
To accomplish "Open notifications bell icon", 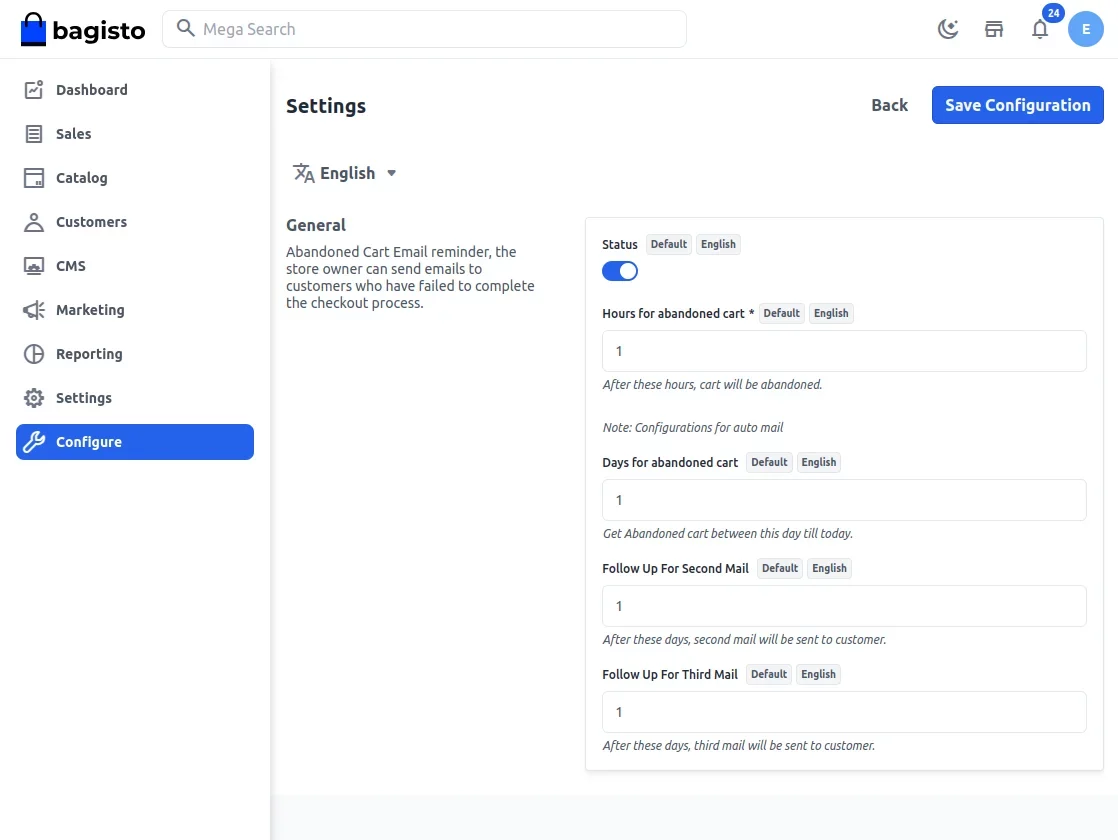I will (x=1040, y=29).
